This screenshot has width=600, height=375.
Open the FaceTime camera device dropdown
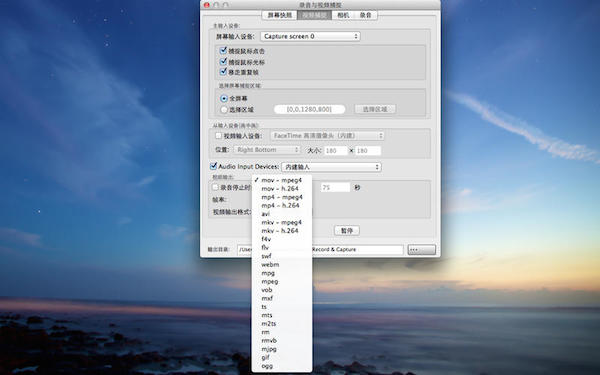327,135
